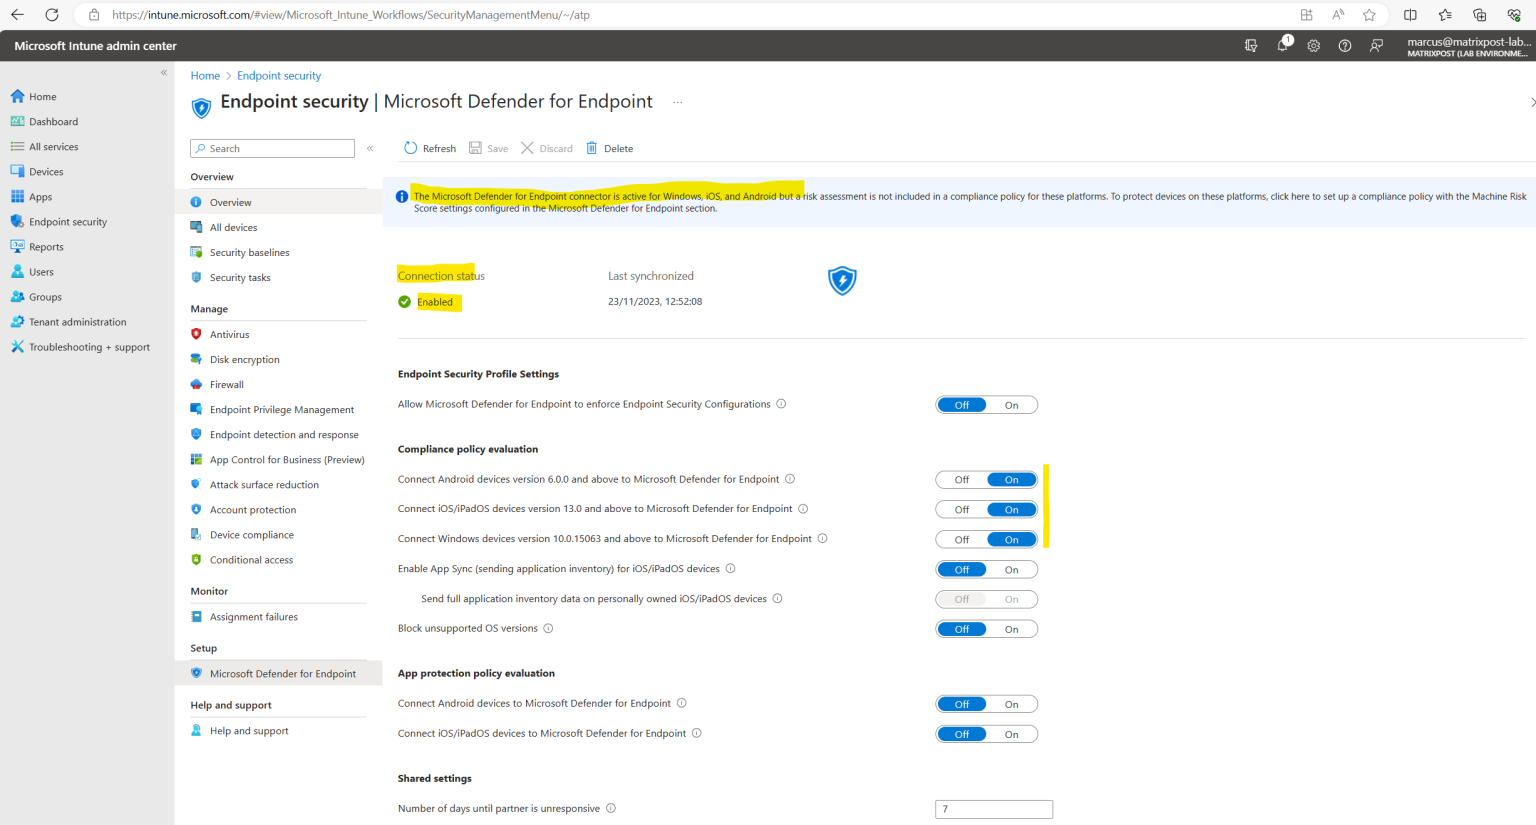Refresh the Defender connector page
The image size is (1536, 825).
point(429,148)
